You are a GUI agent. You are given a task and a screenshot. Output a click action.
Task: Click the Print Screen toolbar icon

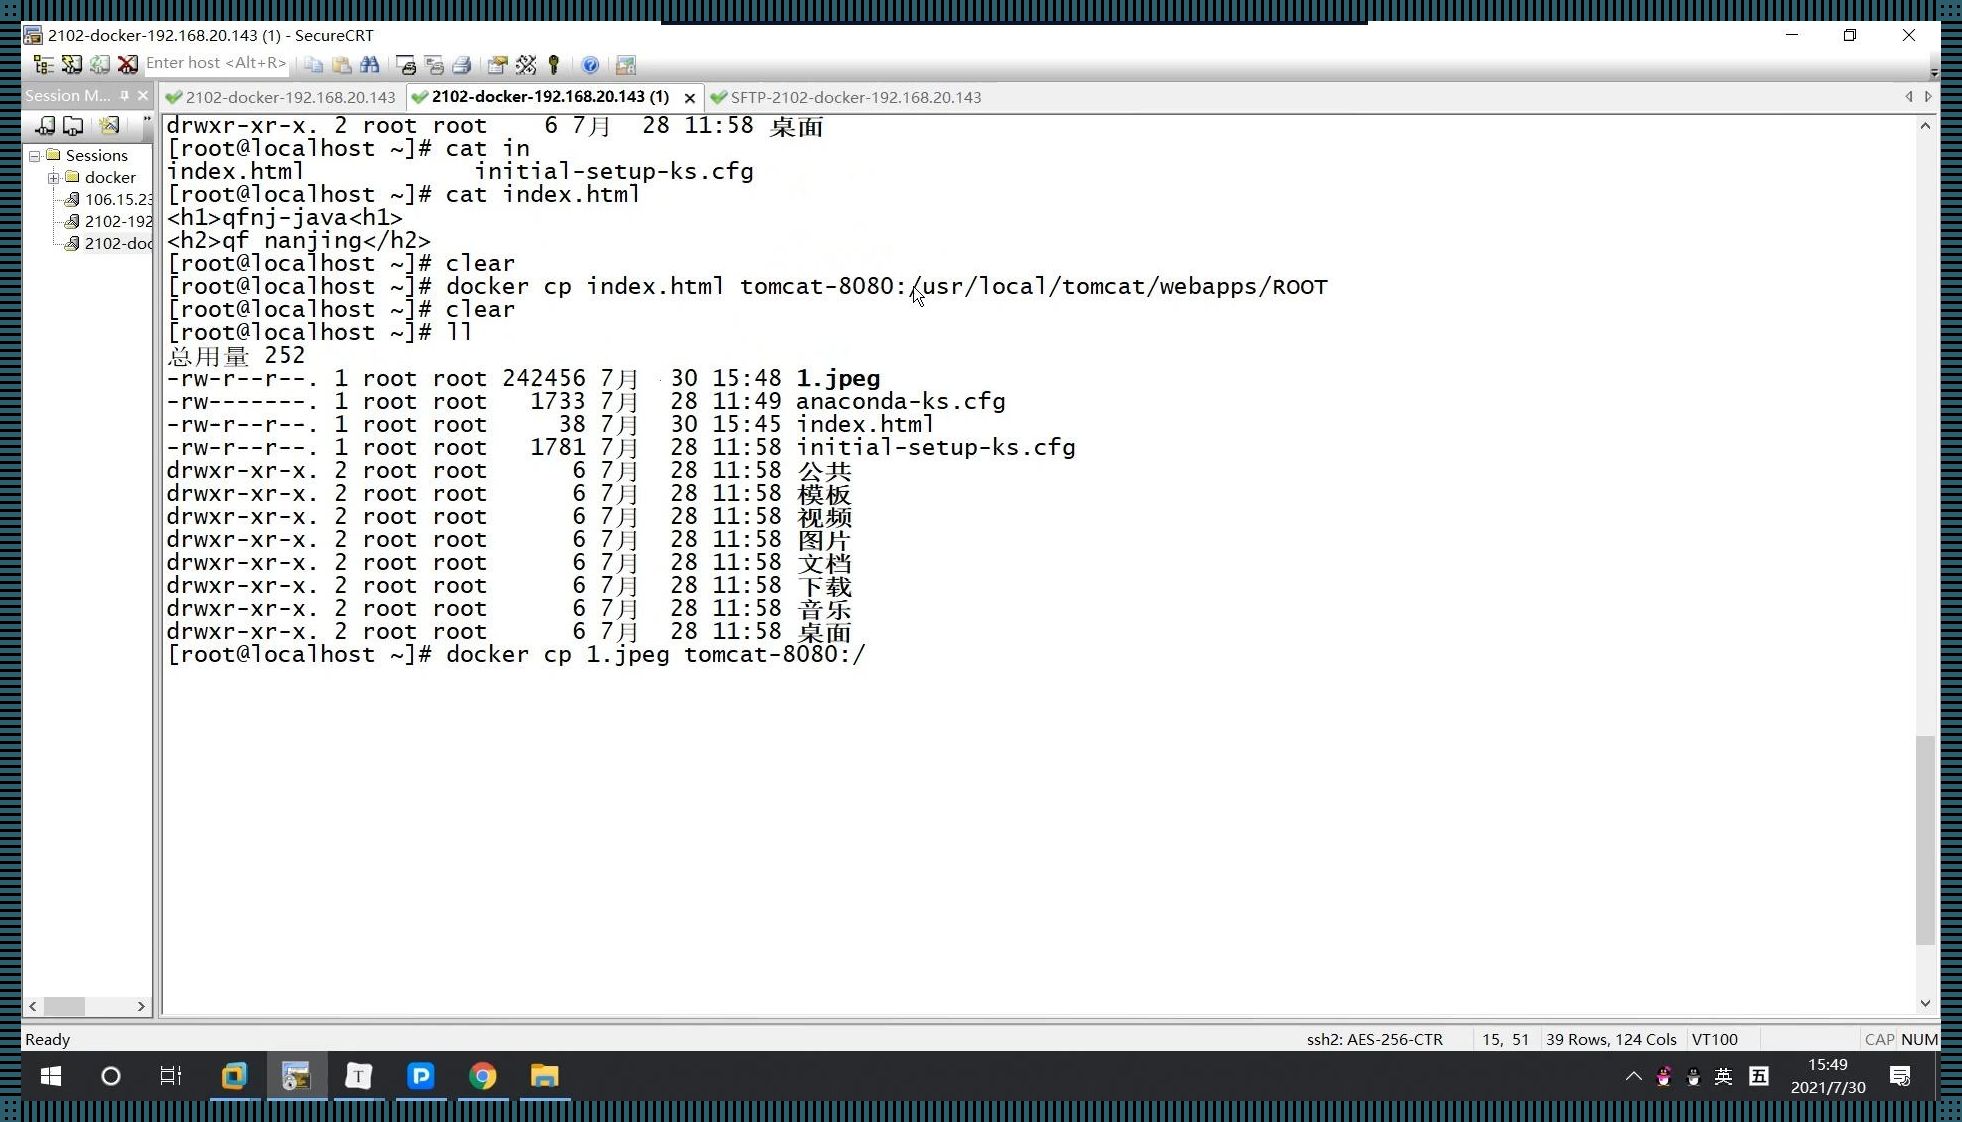pyautogui.click(x=406, y=65)
